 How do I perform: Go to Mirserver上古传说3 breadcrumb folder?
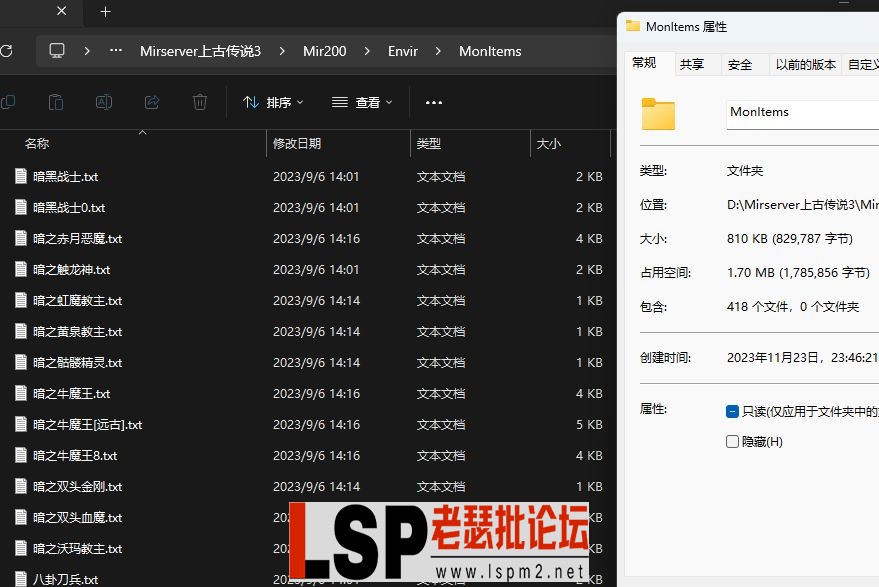click(x=200, y=51)
